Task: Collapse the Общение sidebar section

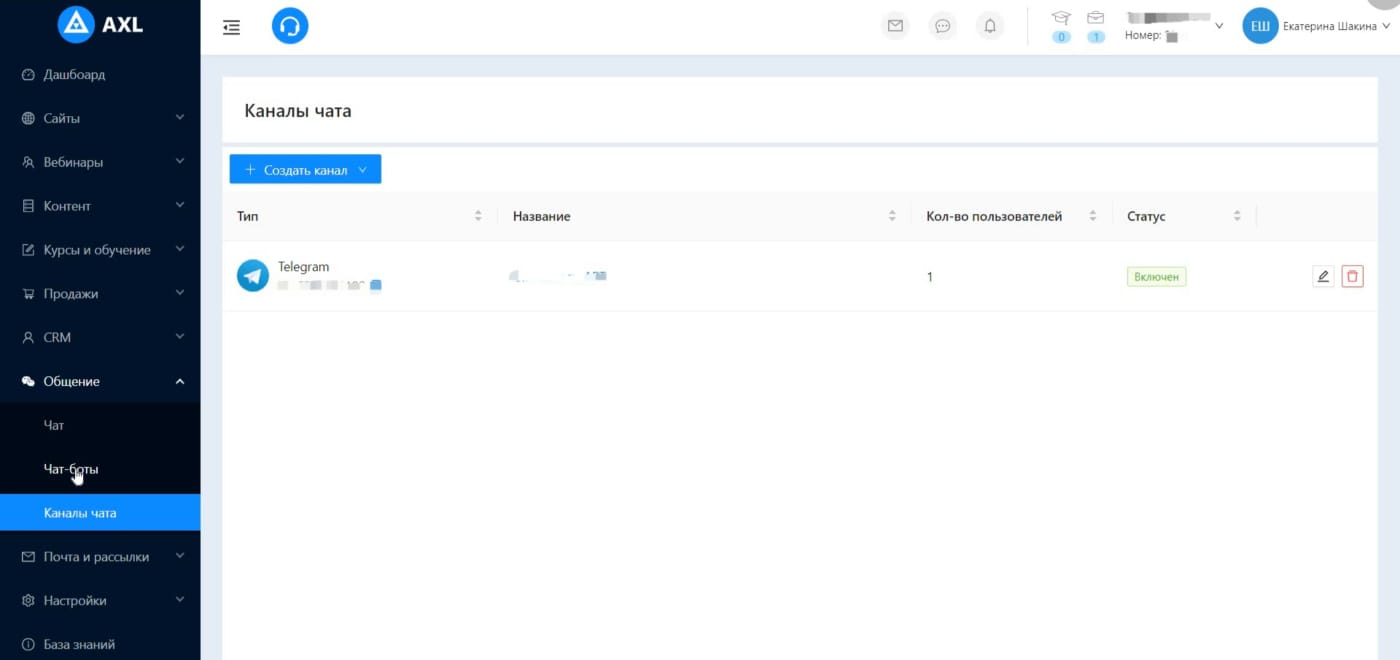Action: tap(100, 381)
